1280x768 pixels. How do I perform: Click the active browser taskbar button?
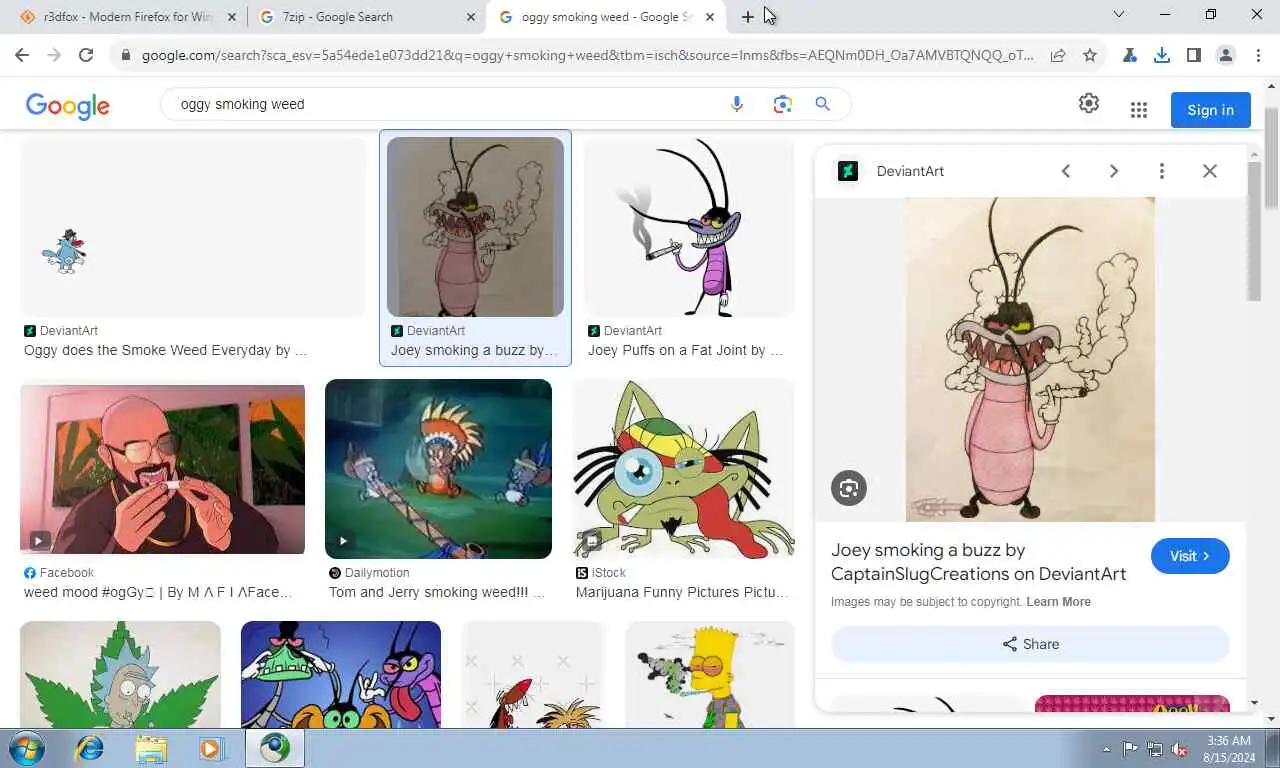(x=275, y=748)
